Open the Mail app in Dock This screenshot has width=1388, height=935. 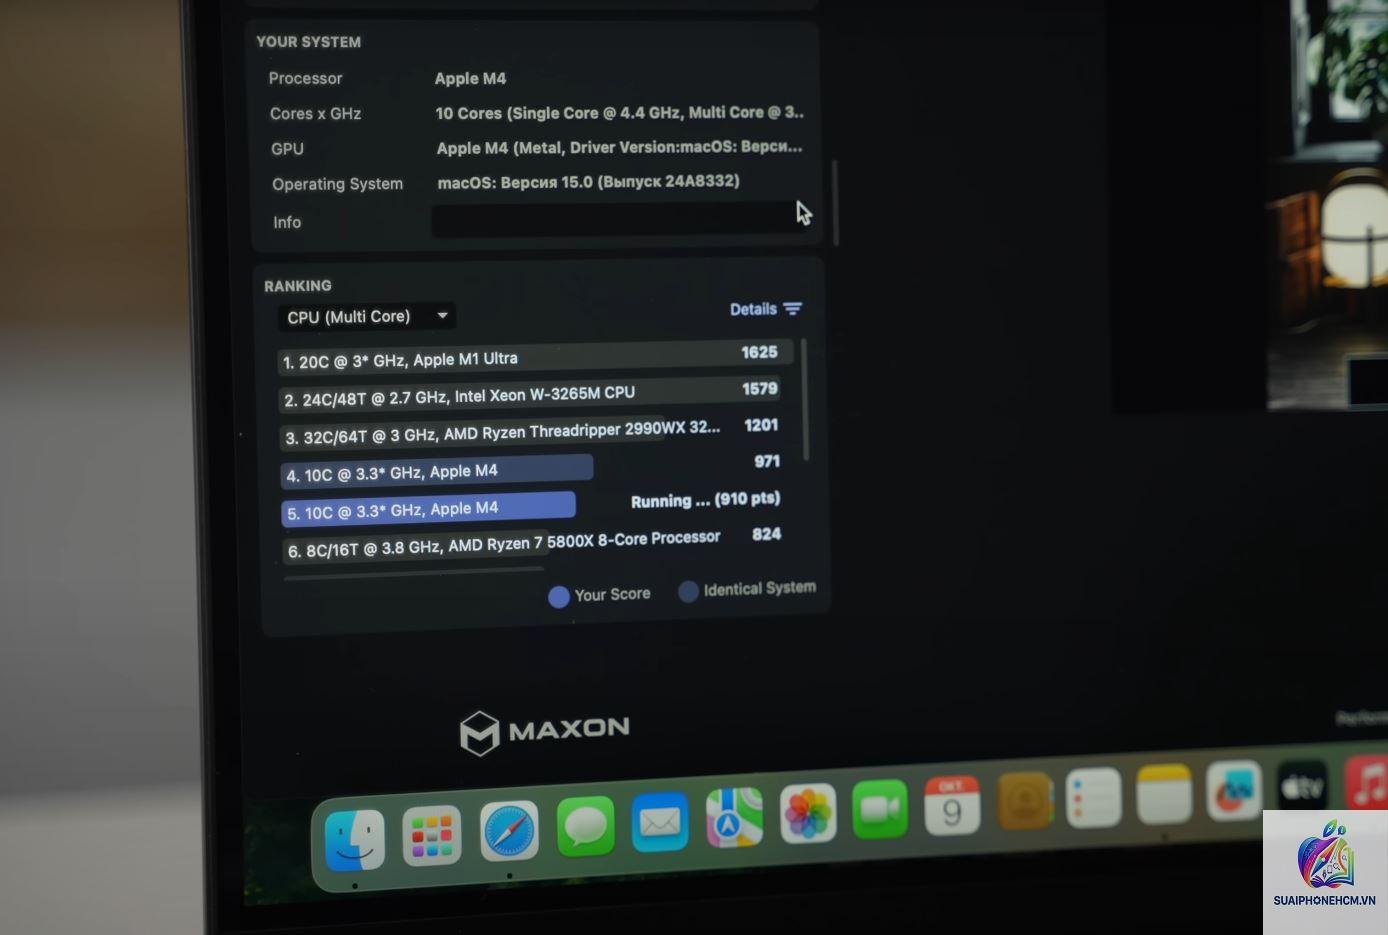pyautogui.click(x=660, y=821)
